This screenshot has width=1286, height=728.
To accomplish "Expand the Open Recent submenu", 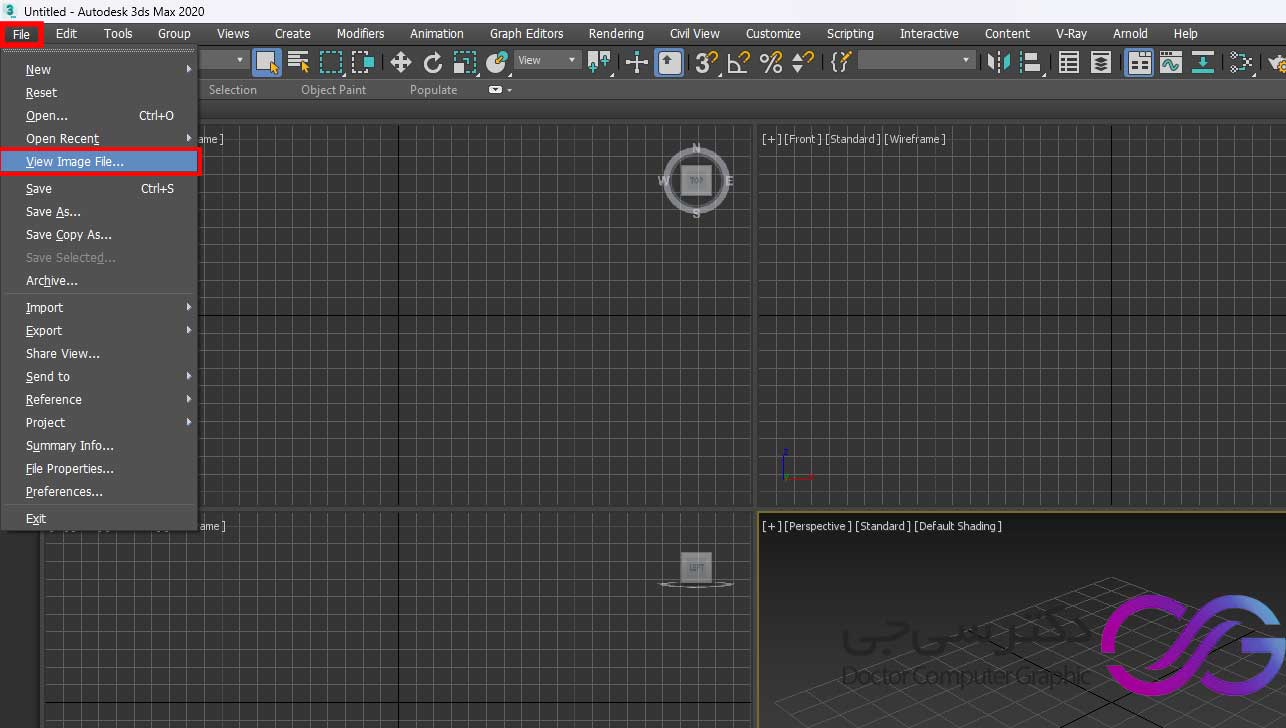I will click(x=100, y=139).
